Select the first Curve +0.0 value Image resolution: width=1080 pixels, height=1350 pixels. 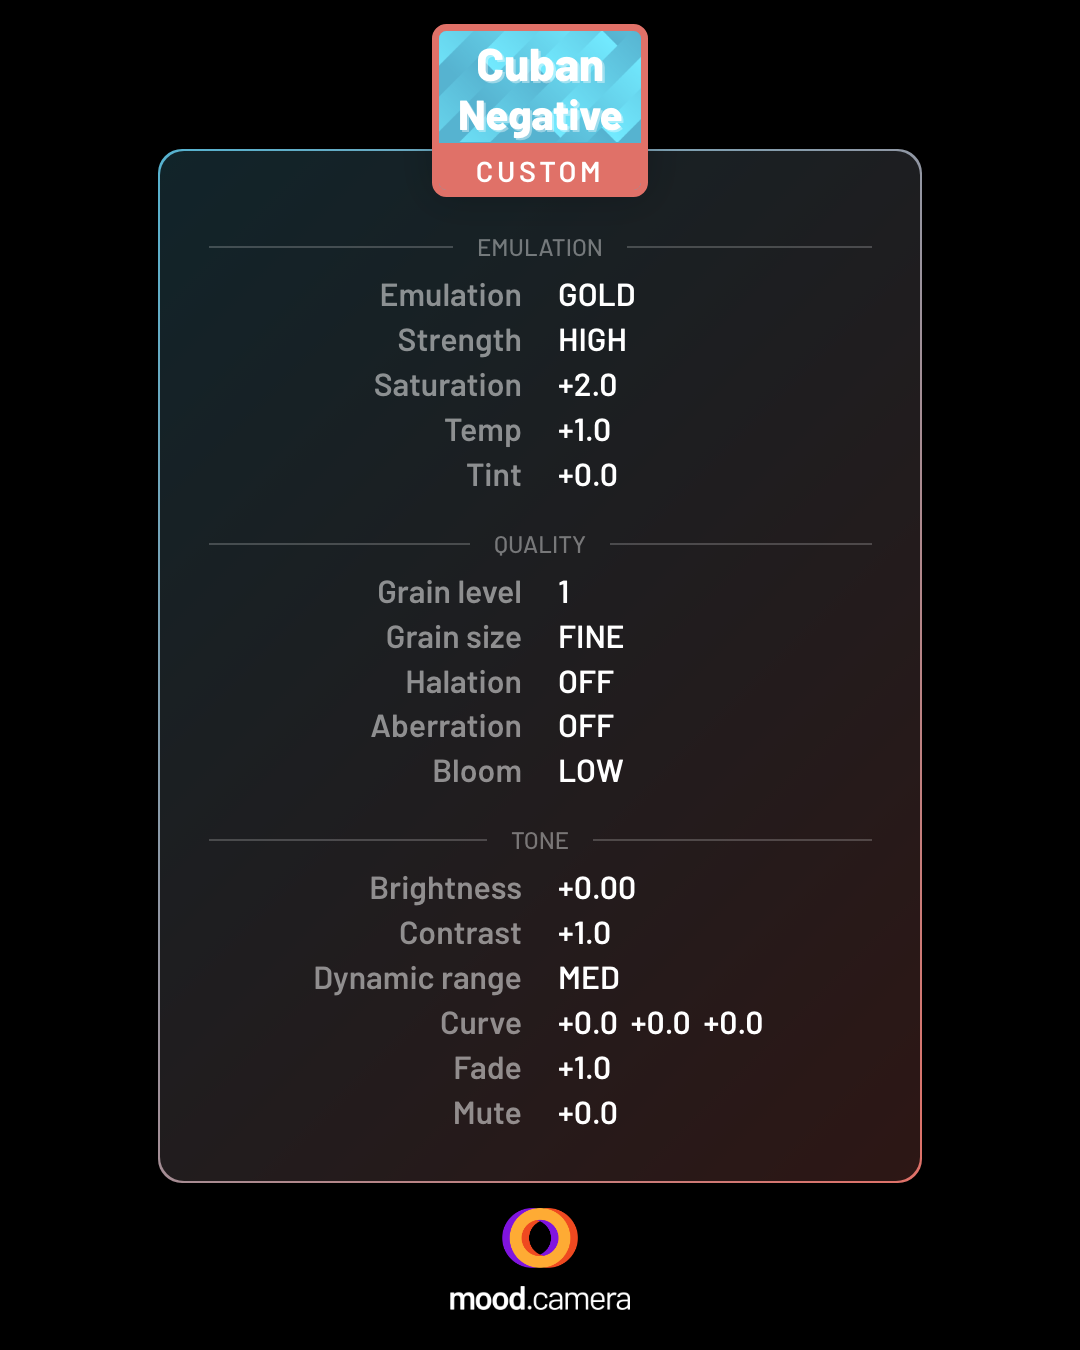click(x=588, y=1024)
